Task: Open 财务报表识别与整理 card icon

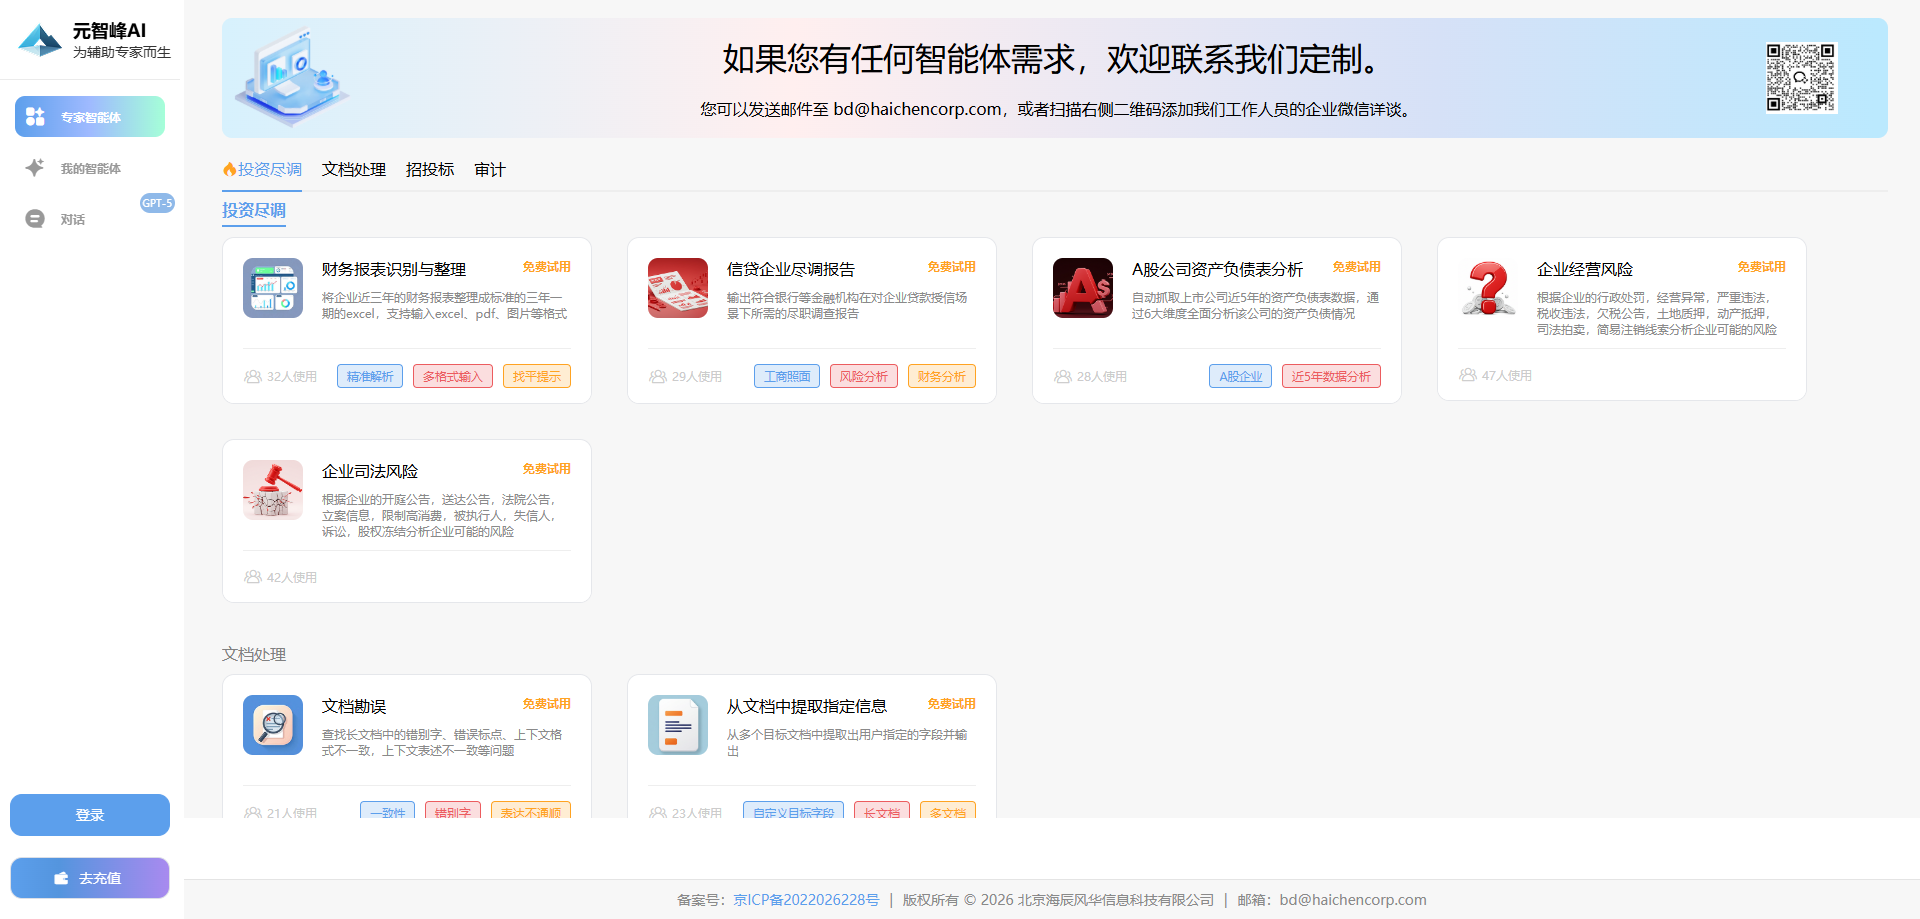Action: pos(273,288)
